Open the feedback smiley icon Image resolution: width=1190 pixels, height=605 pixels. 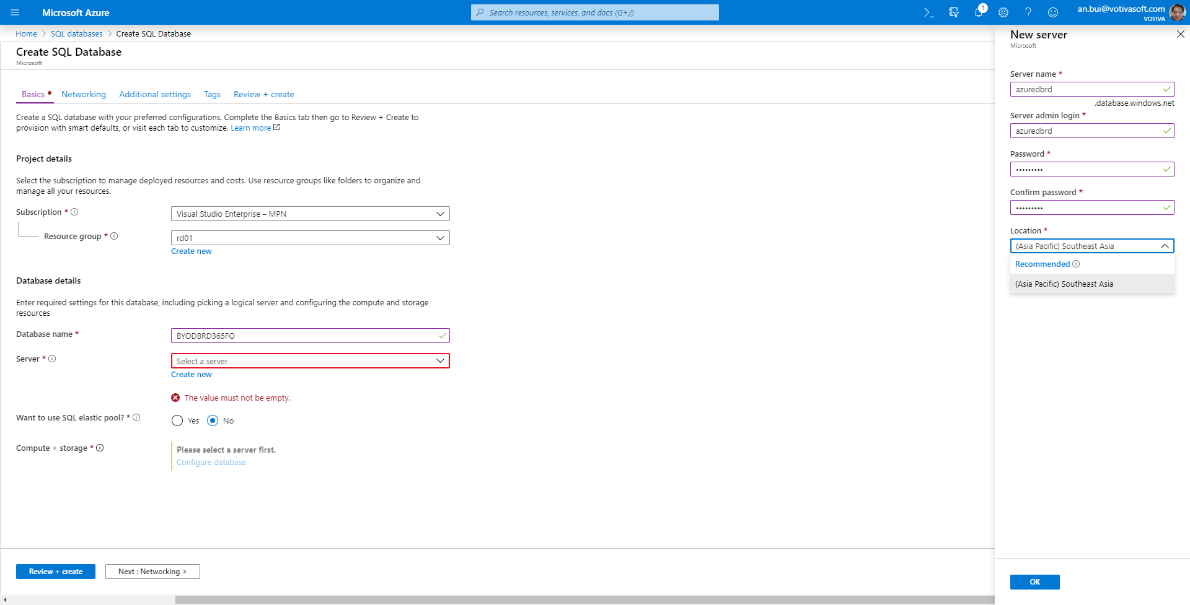coord(1053,12)
